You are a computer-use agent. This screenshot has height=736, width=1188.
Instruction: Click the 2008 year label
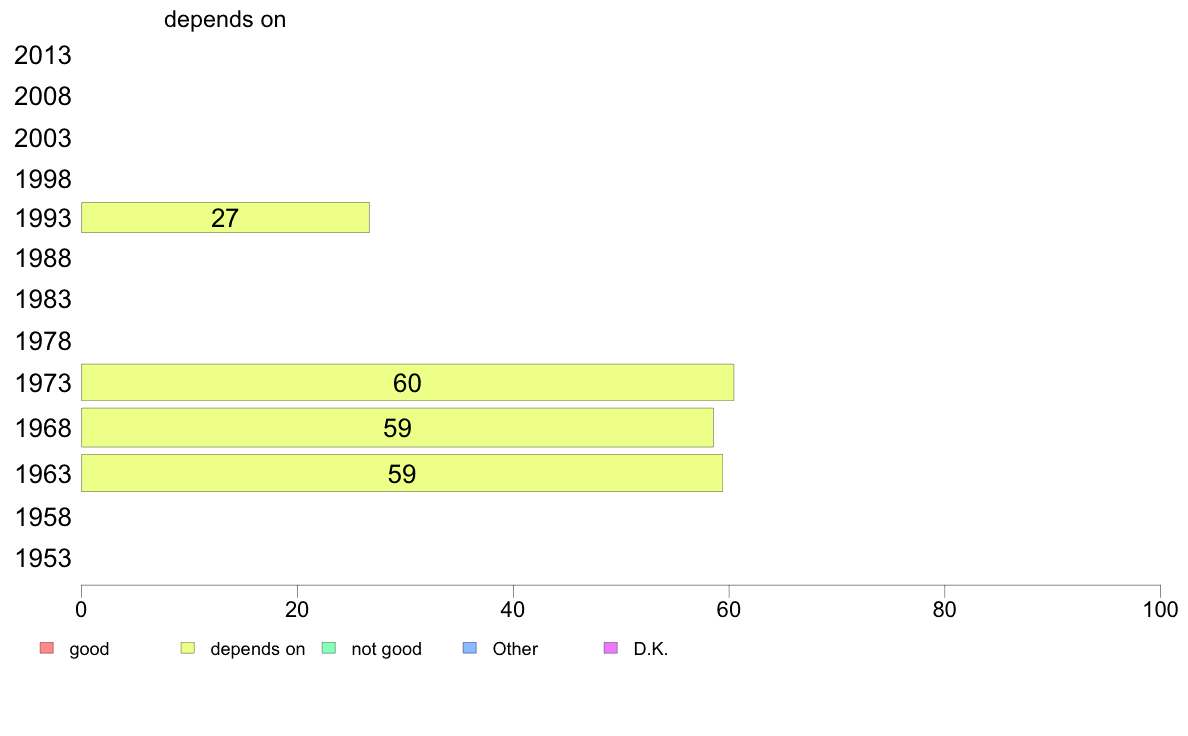[x=43, y=96]
